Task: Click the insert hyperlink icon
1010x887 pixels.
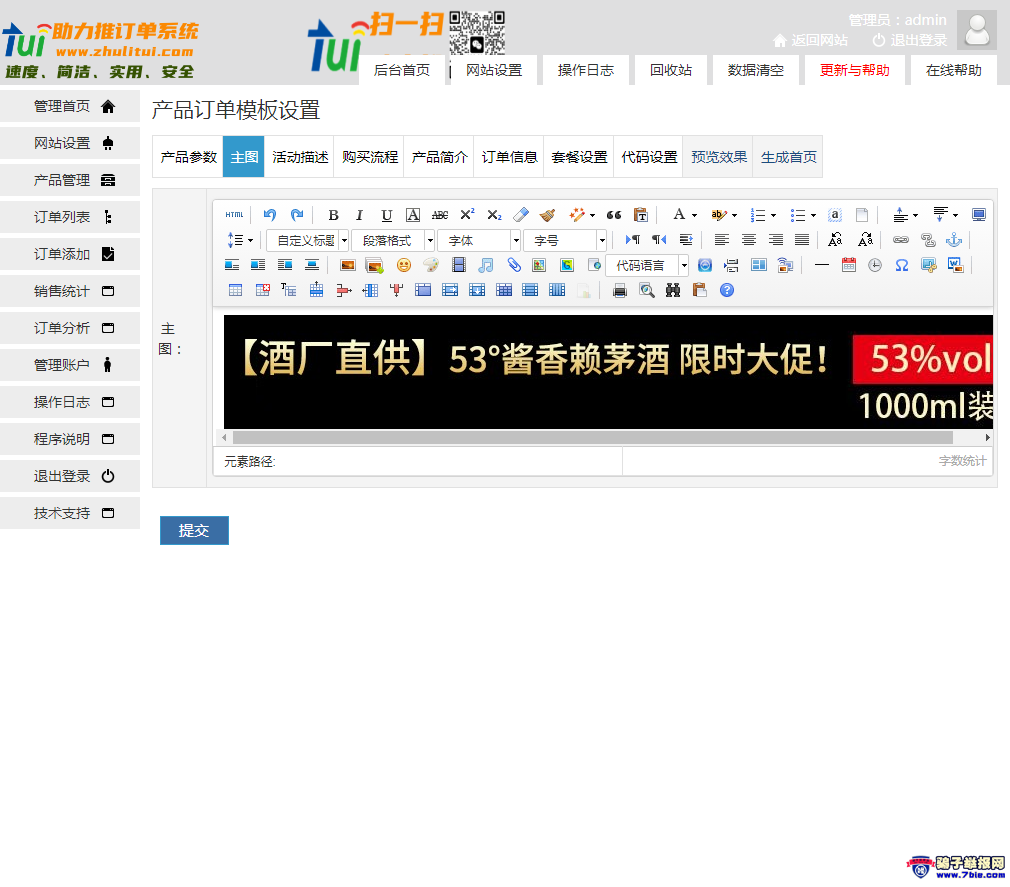Action: [x=900, y=240]
